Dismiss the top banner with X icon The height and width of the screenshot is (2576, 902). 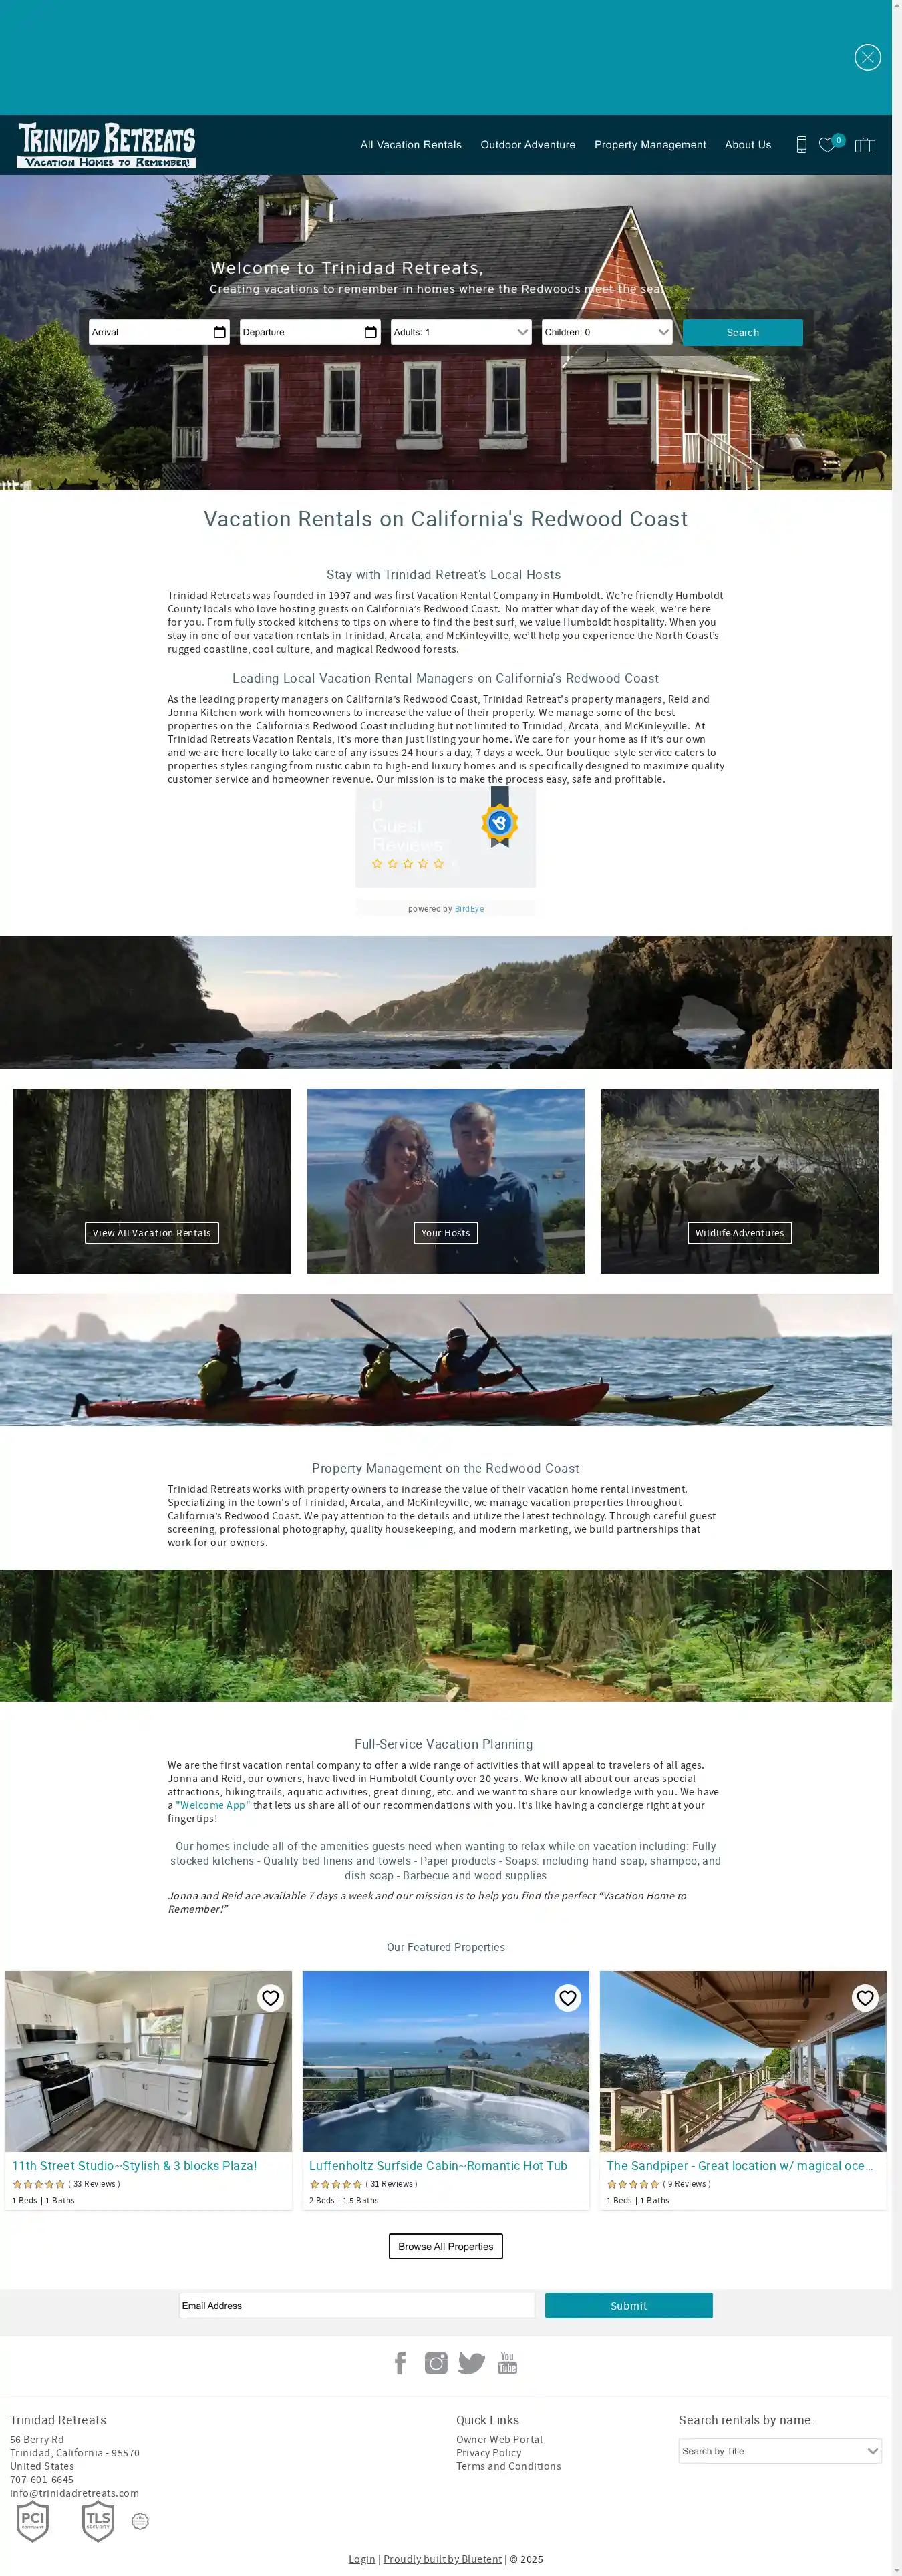[867, 57]
